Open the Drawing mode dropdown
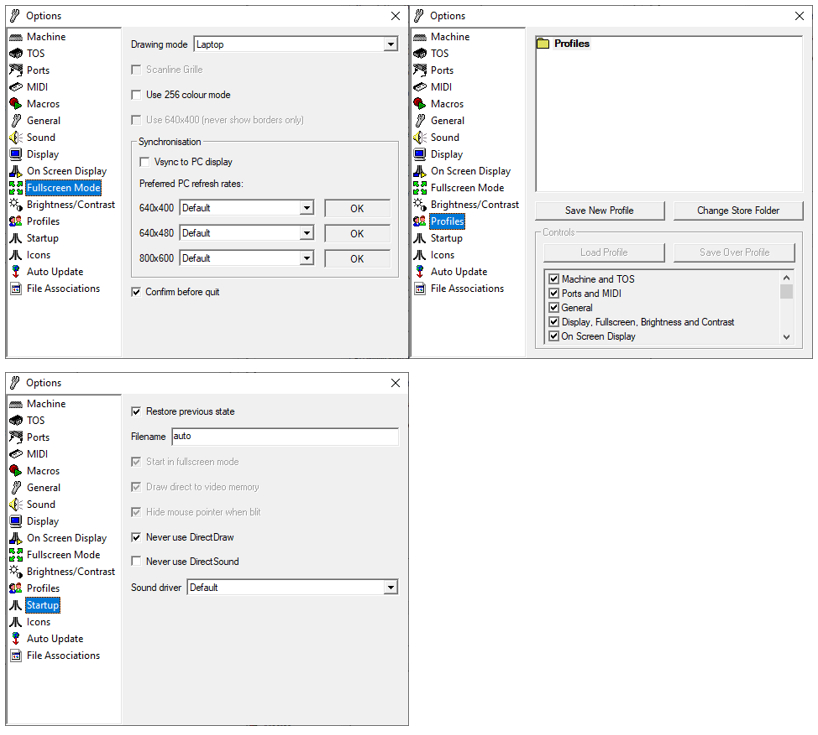Screen dimensions: 818x735 pyautogui.click(x=391, y=44)
